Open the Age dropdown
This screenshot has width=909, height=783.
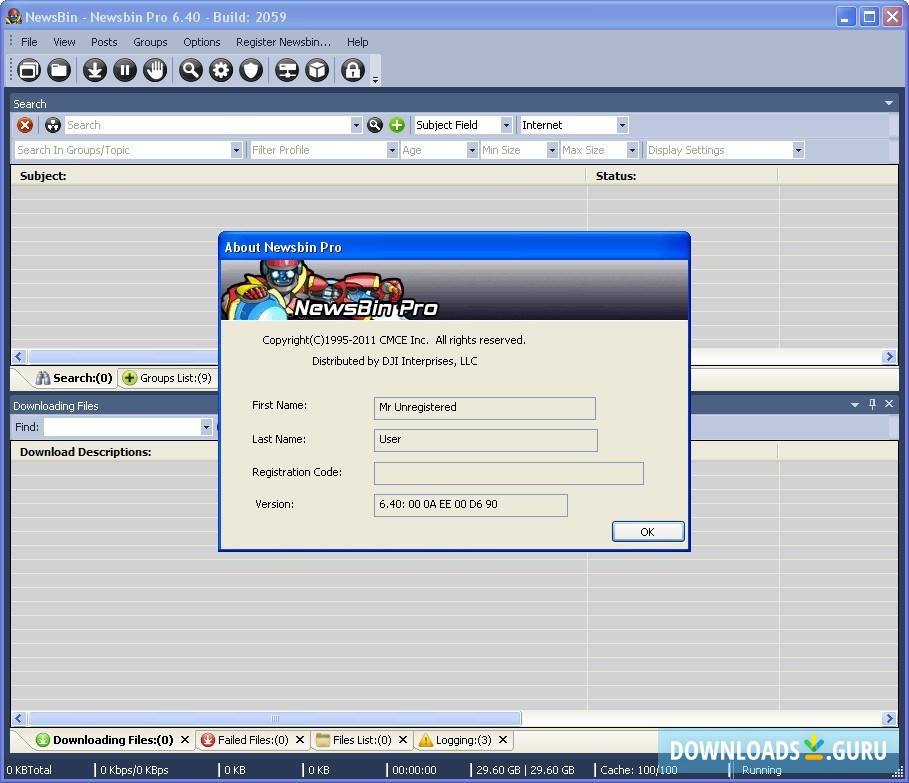tap(472, 150)
